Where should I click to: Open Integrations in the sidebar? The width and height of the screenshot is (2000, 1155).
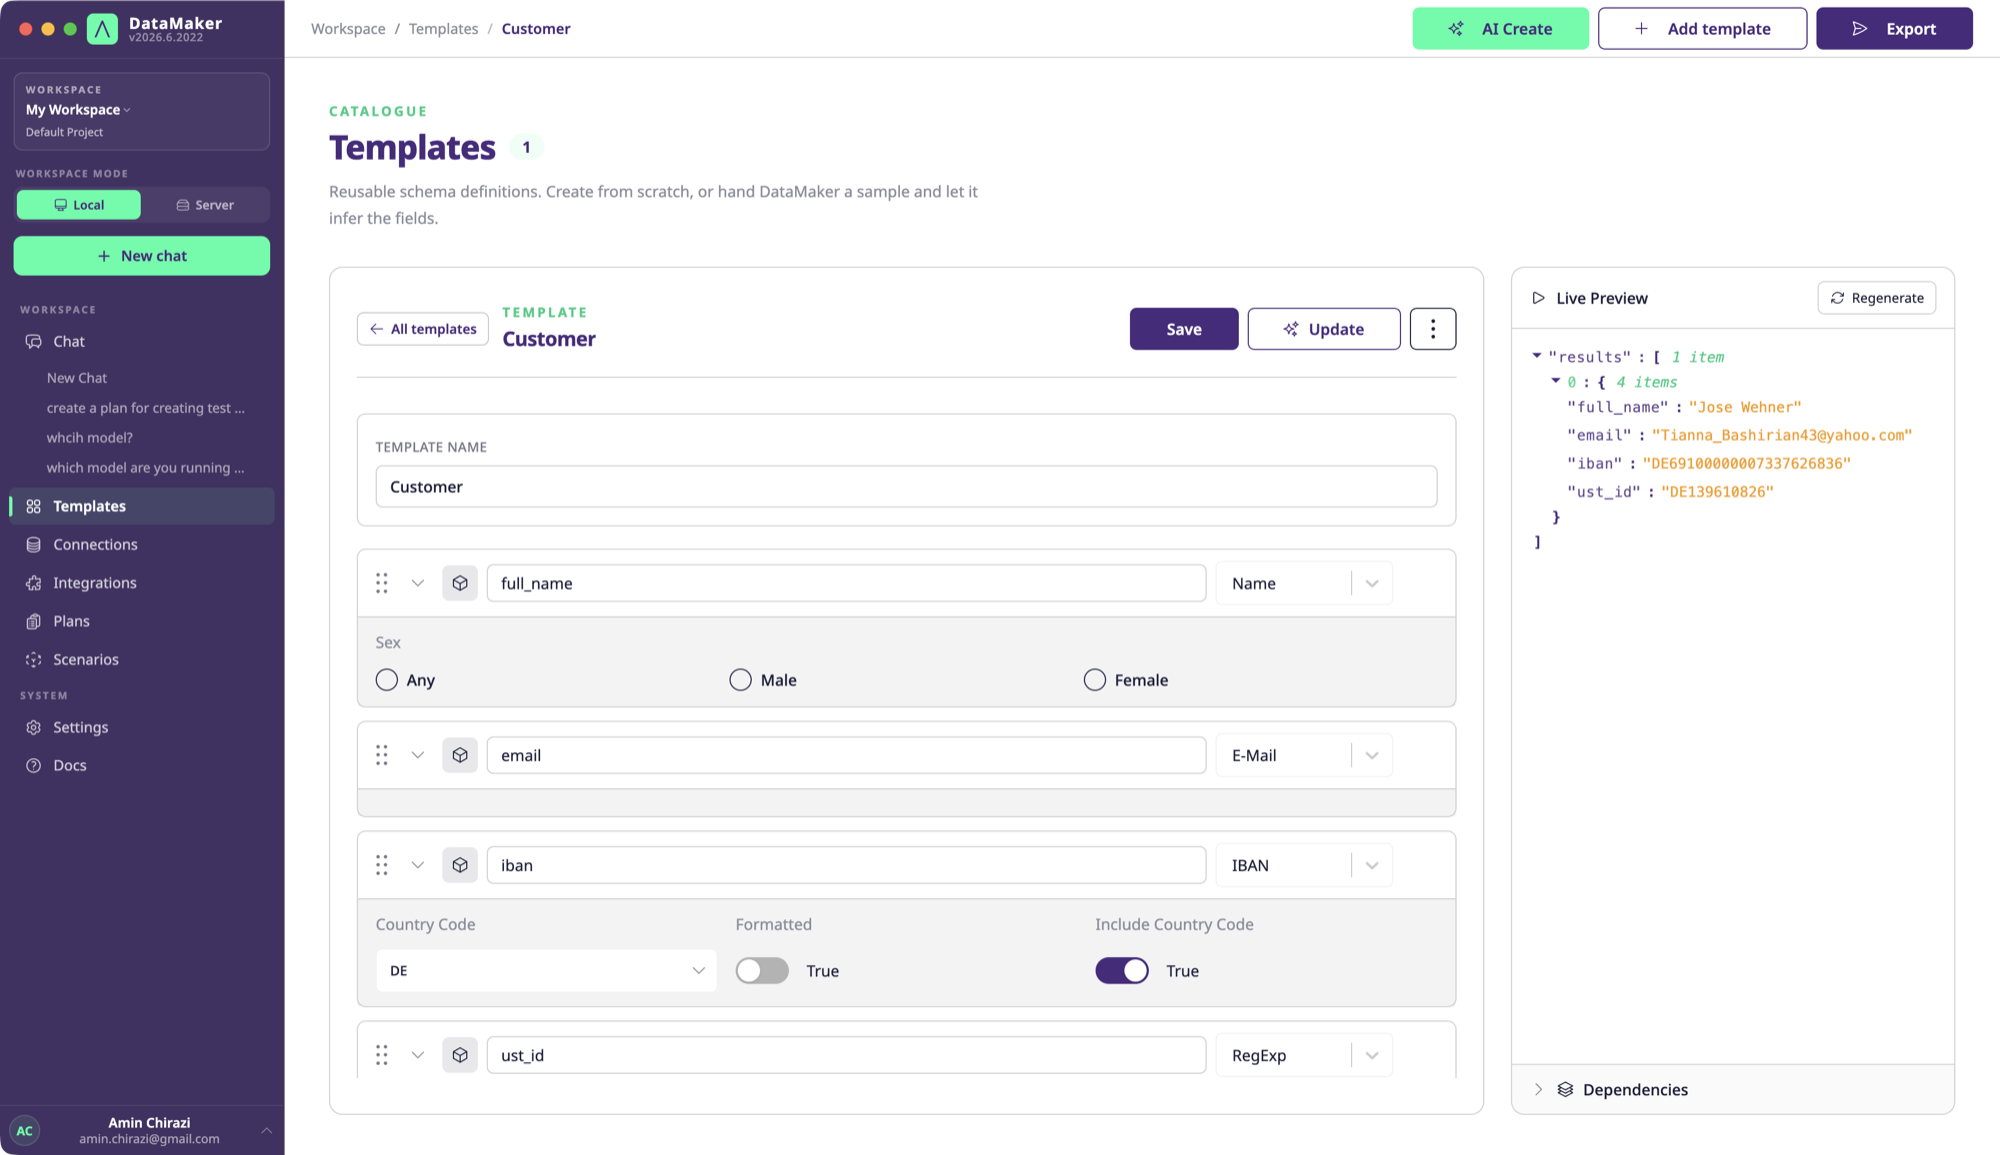[142, 583]
